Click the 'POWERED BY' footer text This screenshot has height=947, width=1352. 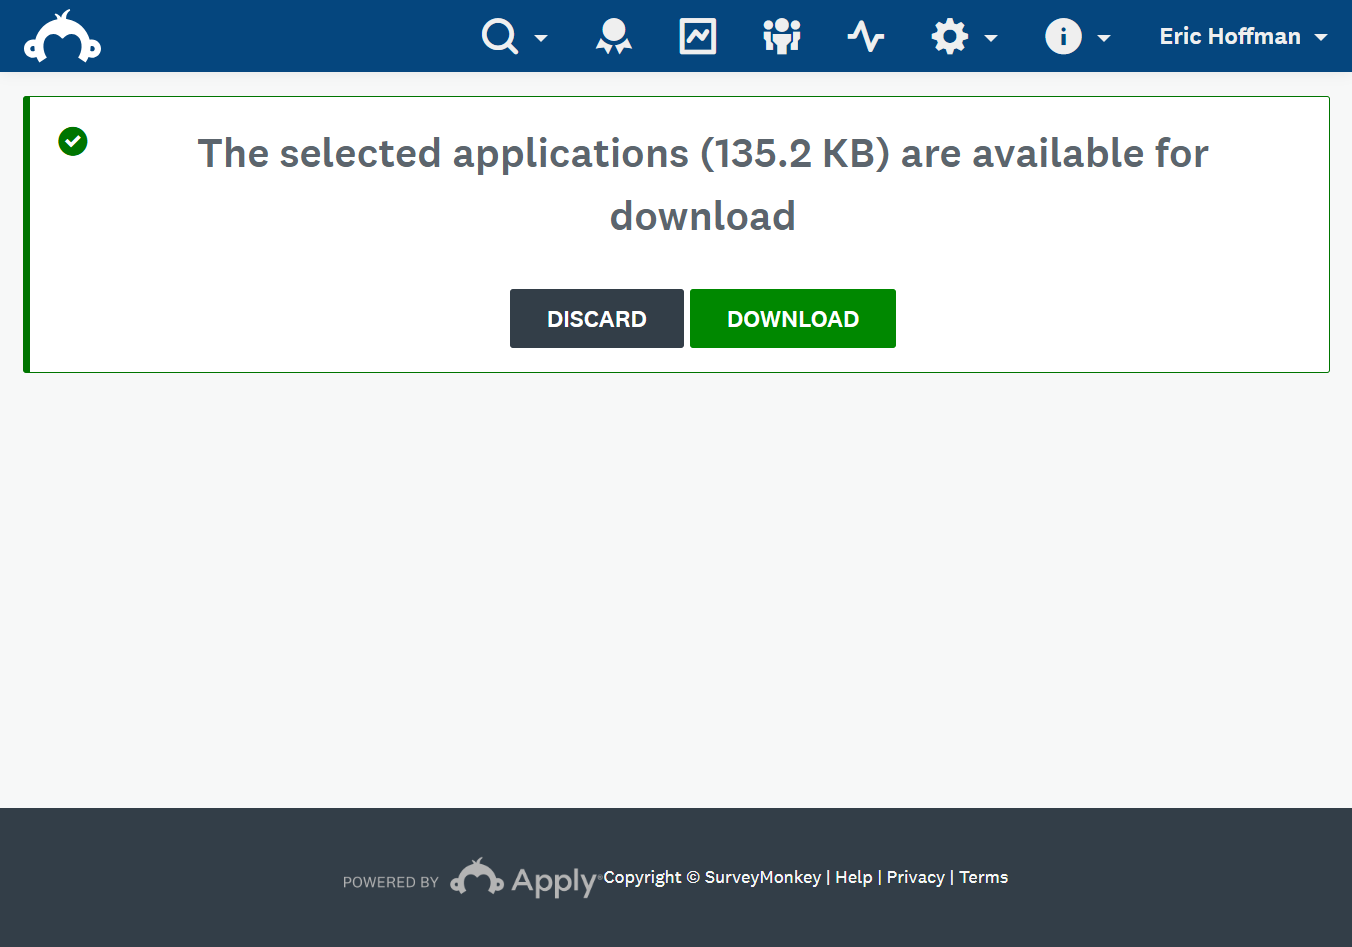coord(391,882)
